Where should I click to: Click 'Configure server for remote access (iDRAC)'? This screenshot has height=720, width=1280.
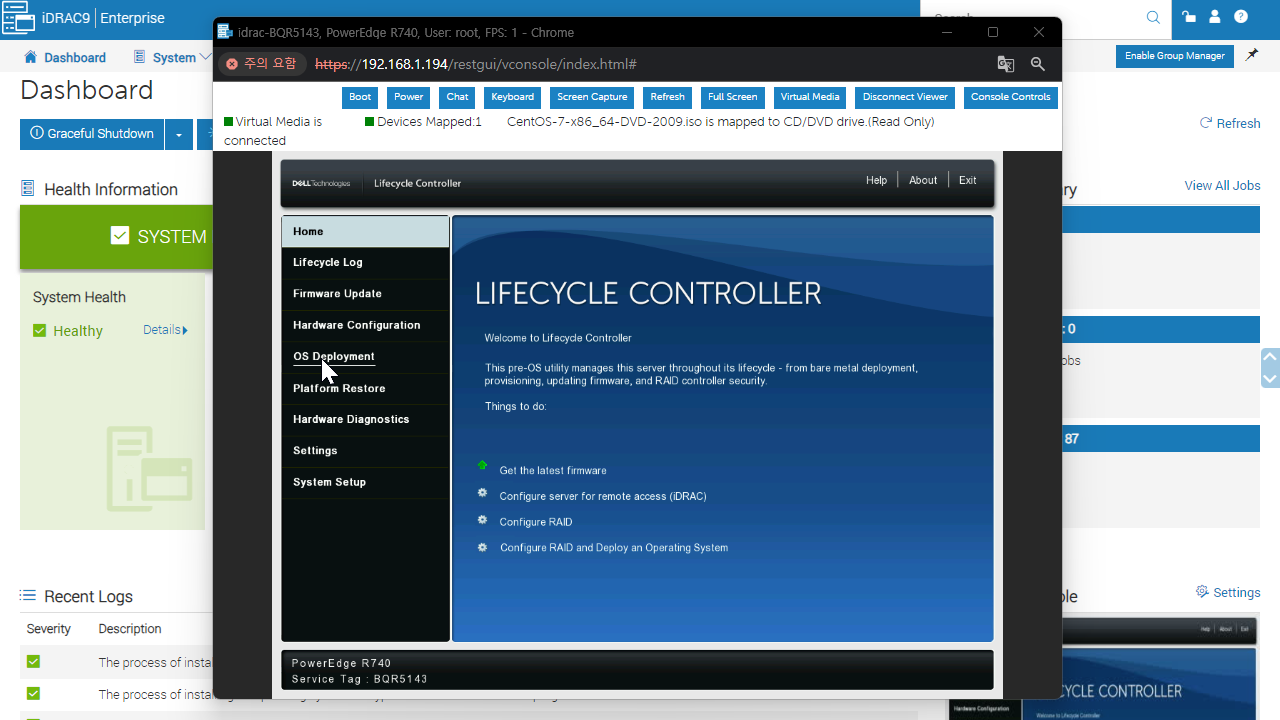tap(603, 496)
